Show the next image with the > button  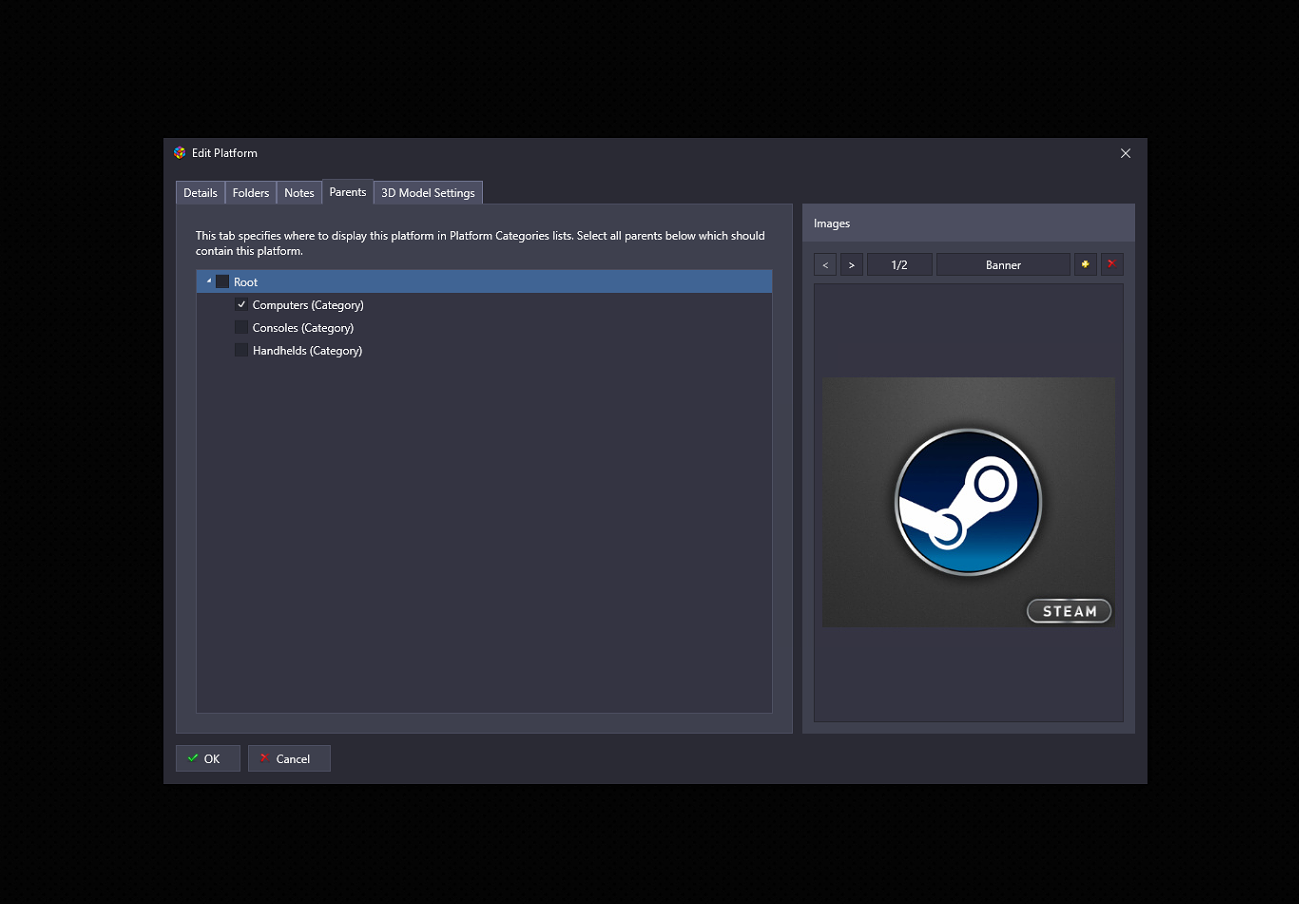[x=851, y=265]
